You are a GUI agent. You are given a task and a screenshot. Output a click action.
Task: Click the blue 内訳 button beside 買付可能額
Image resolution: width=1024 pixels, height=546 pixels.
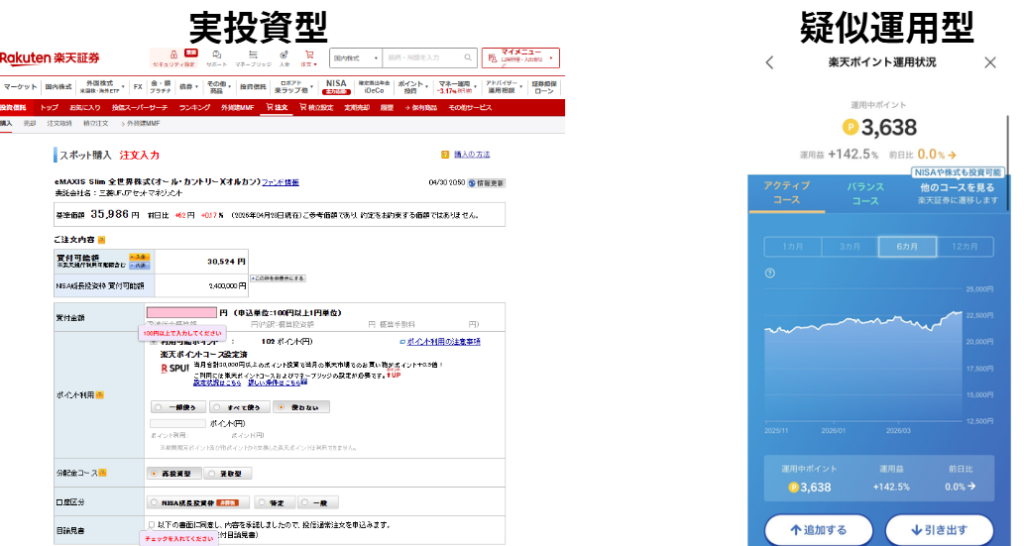click(x=139, y=266)
